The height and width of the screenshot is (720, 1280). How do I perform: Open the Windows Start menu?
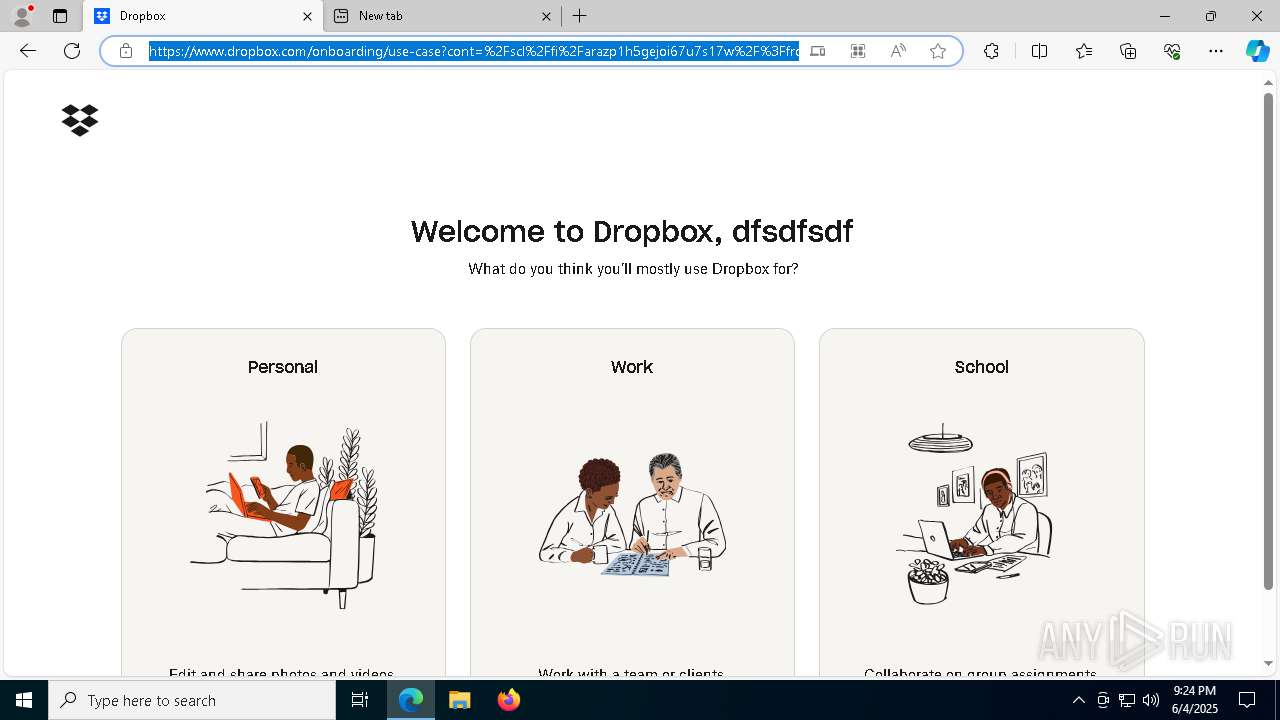point(24,700)
